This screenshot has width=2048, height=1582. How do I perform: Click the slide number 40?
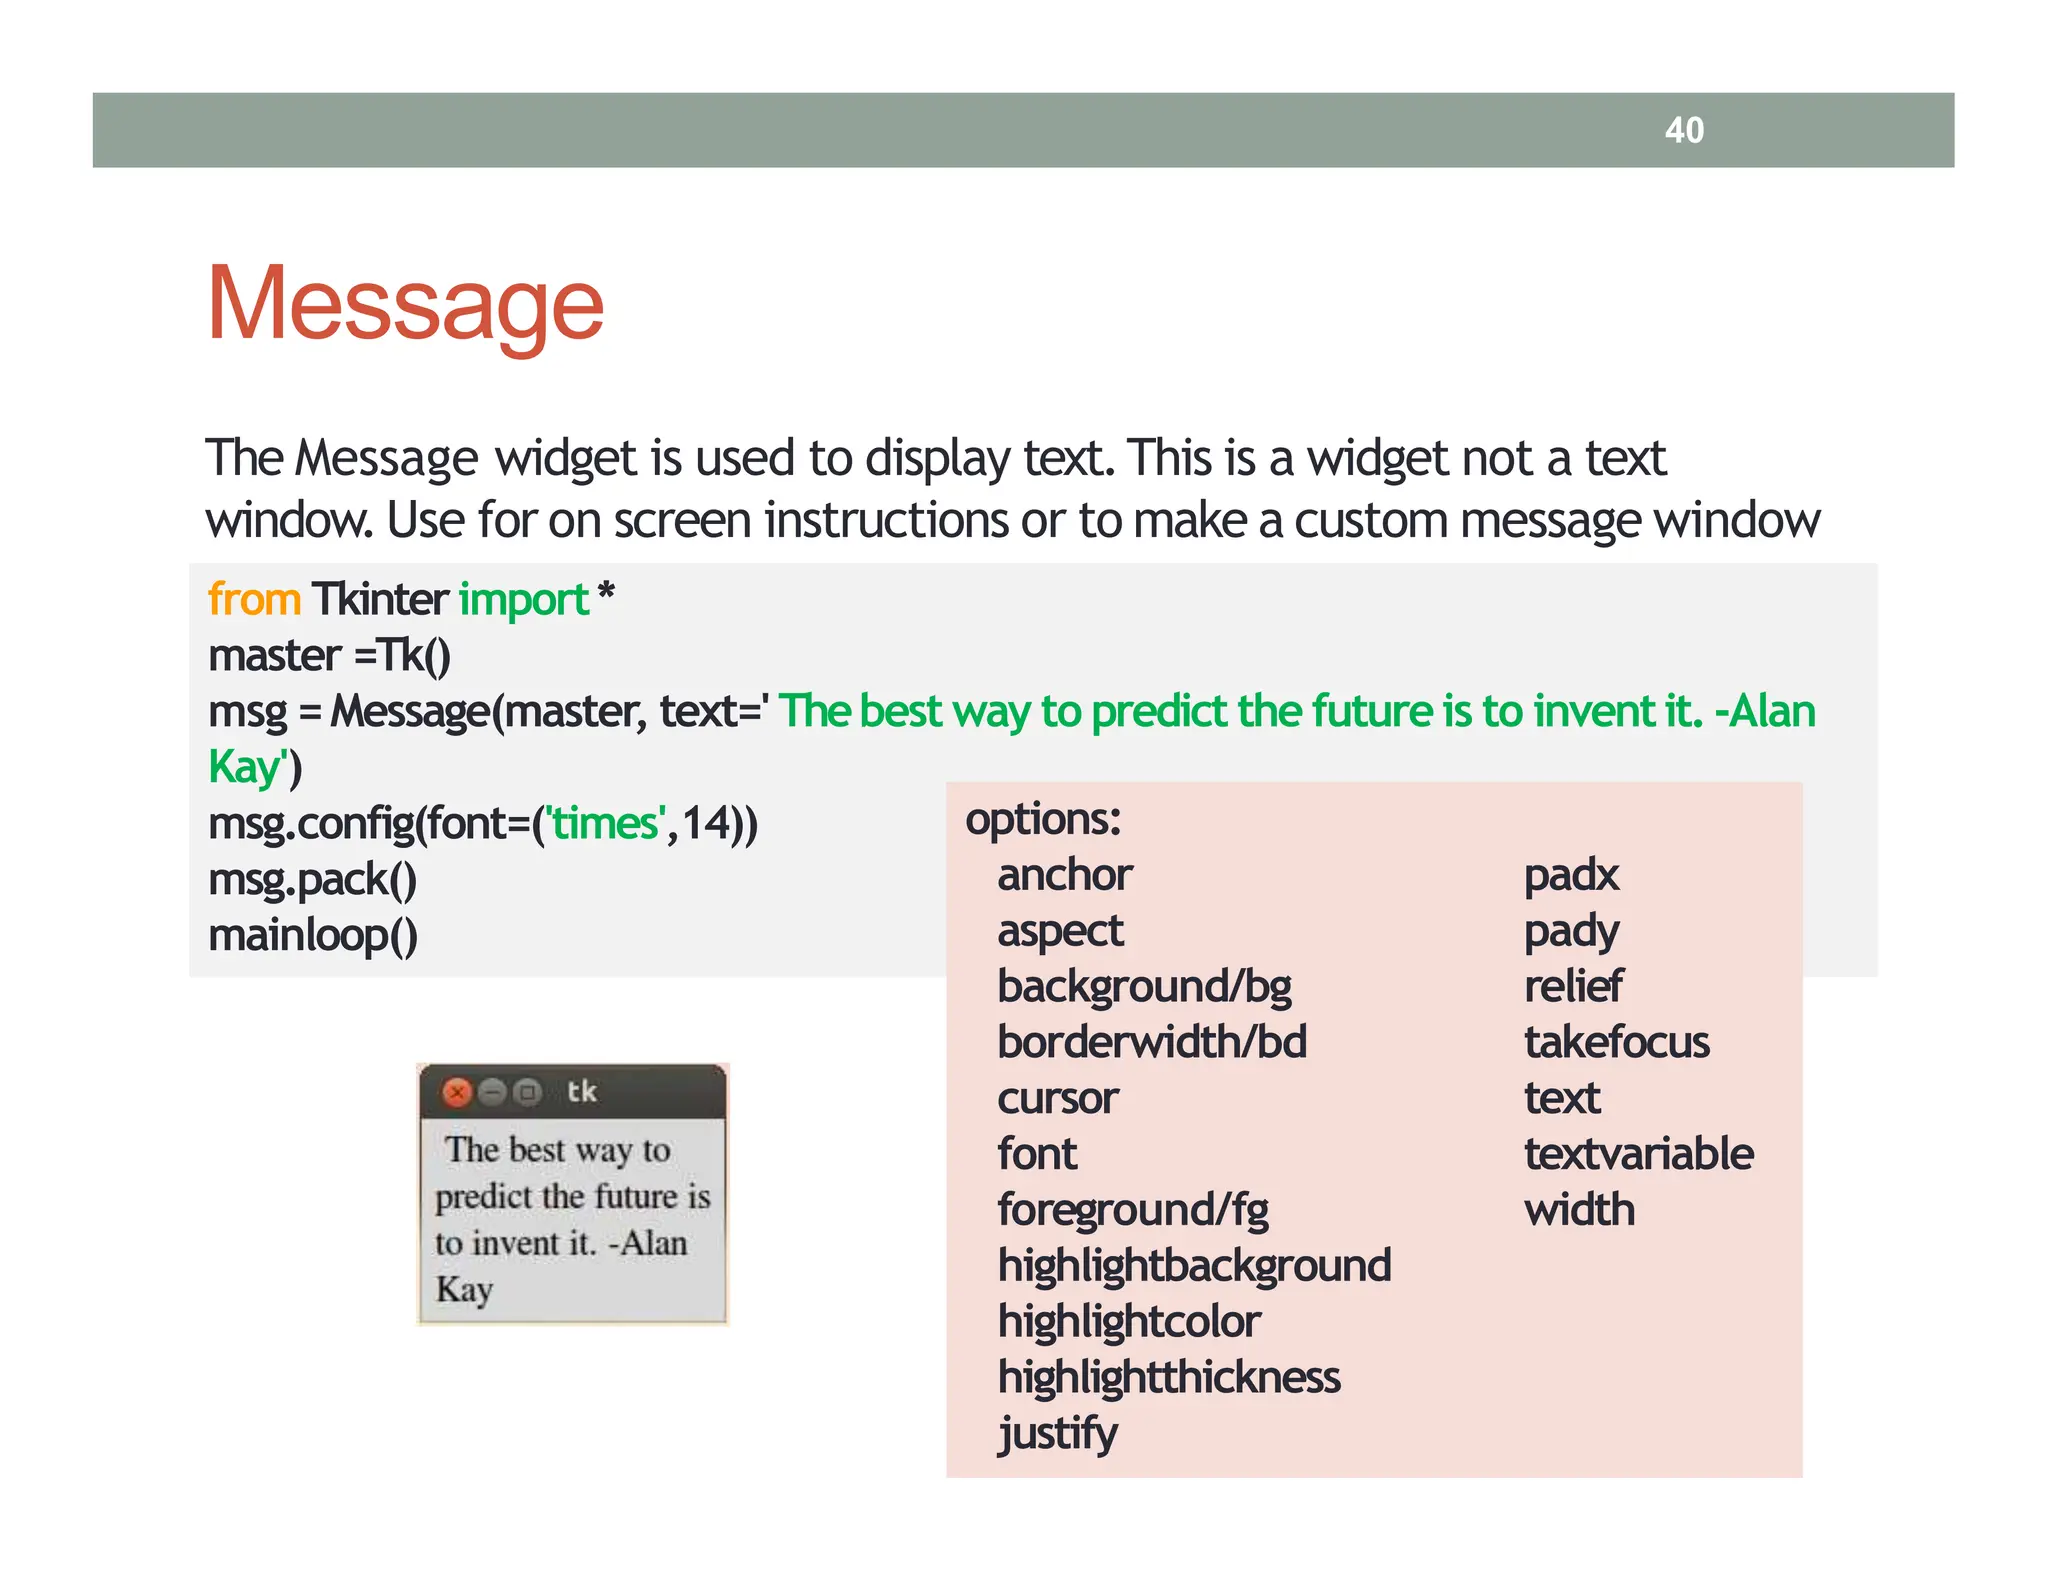(1684, 130)
